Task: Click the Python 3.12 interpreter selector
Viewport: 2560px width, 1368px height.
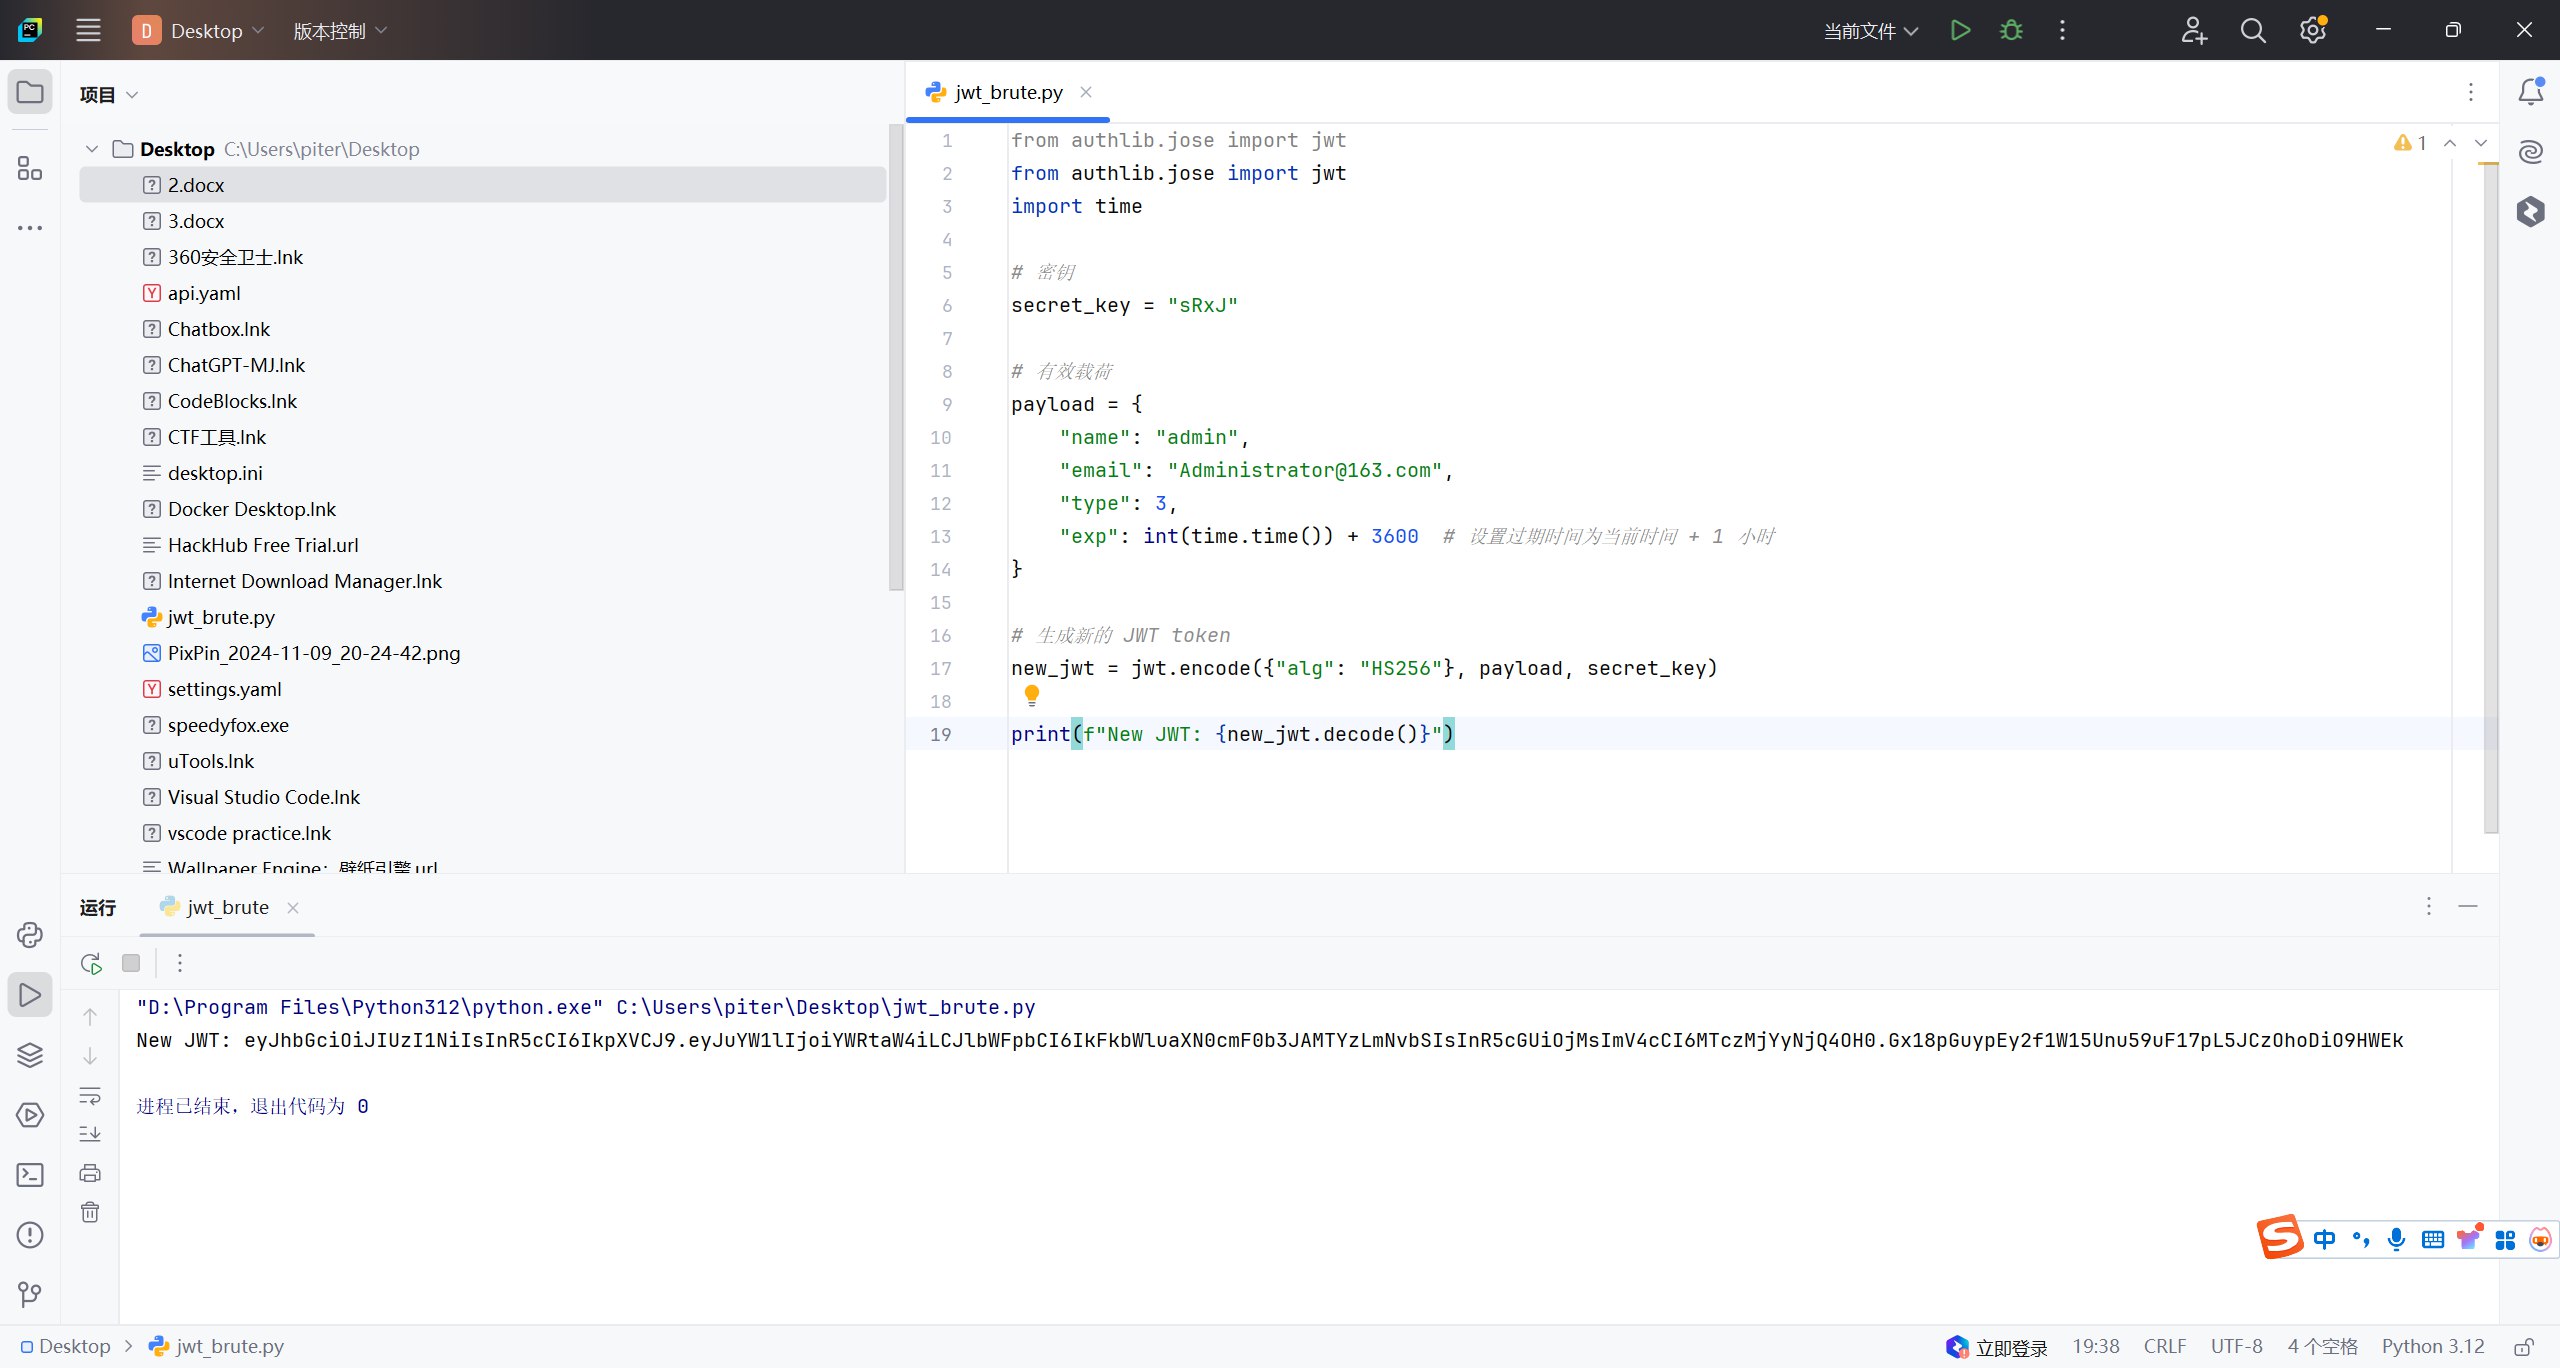Action: point(2432,1346)
